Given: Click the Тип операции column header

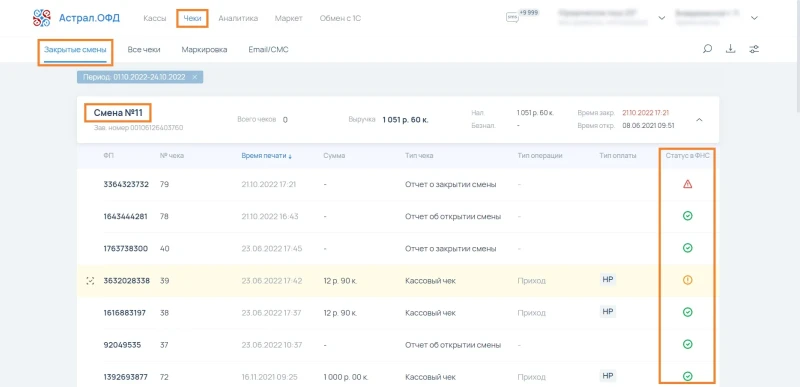Looking at the screenshot, I should click(540, 156).
